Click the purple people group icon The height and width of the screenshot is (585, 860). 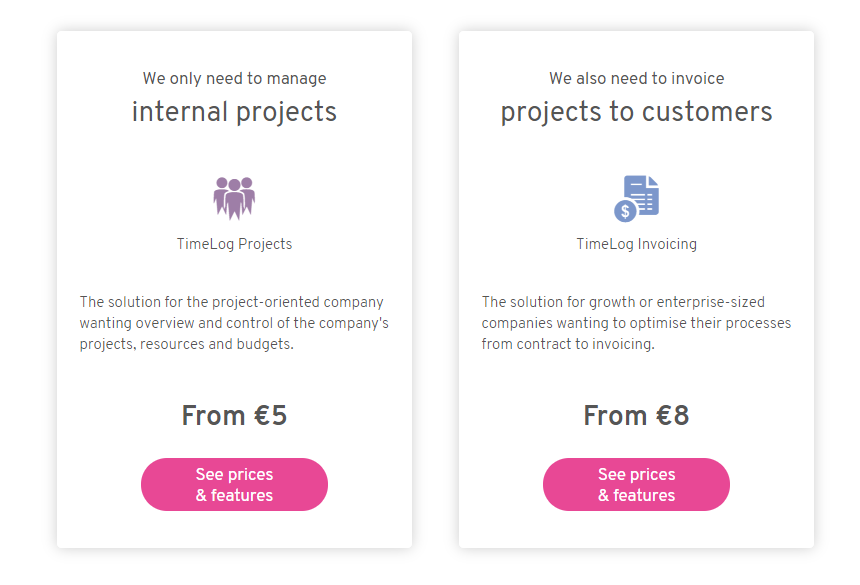coord(234,198)
